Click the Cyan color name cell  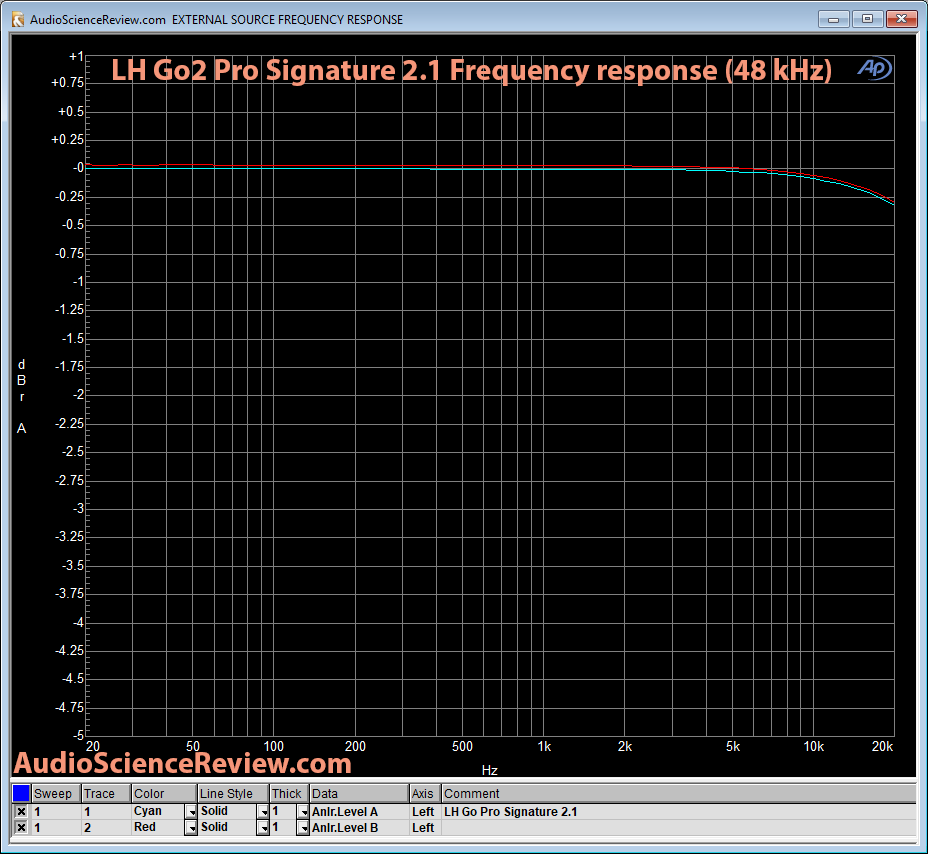[x=159, y=811]
